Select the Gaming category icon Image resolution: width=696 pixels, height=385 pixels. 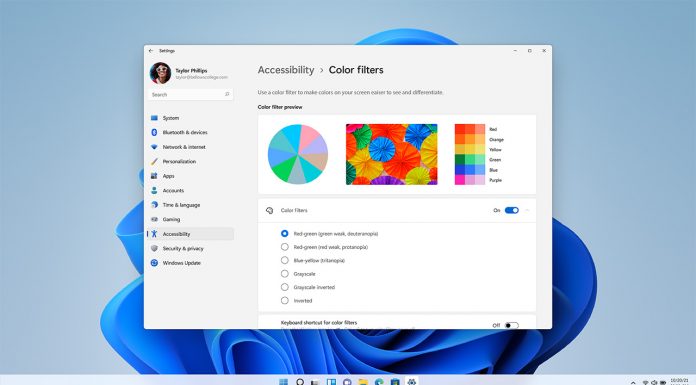[154, 219]
